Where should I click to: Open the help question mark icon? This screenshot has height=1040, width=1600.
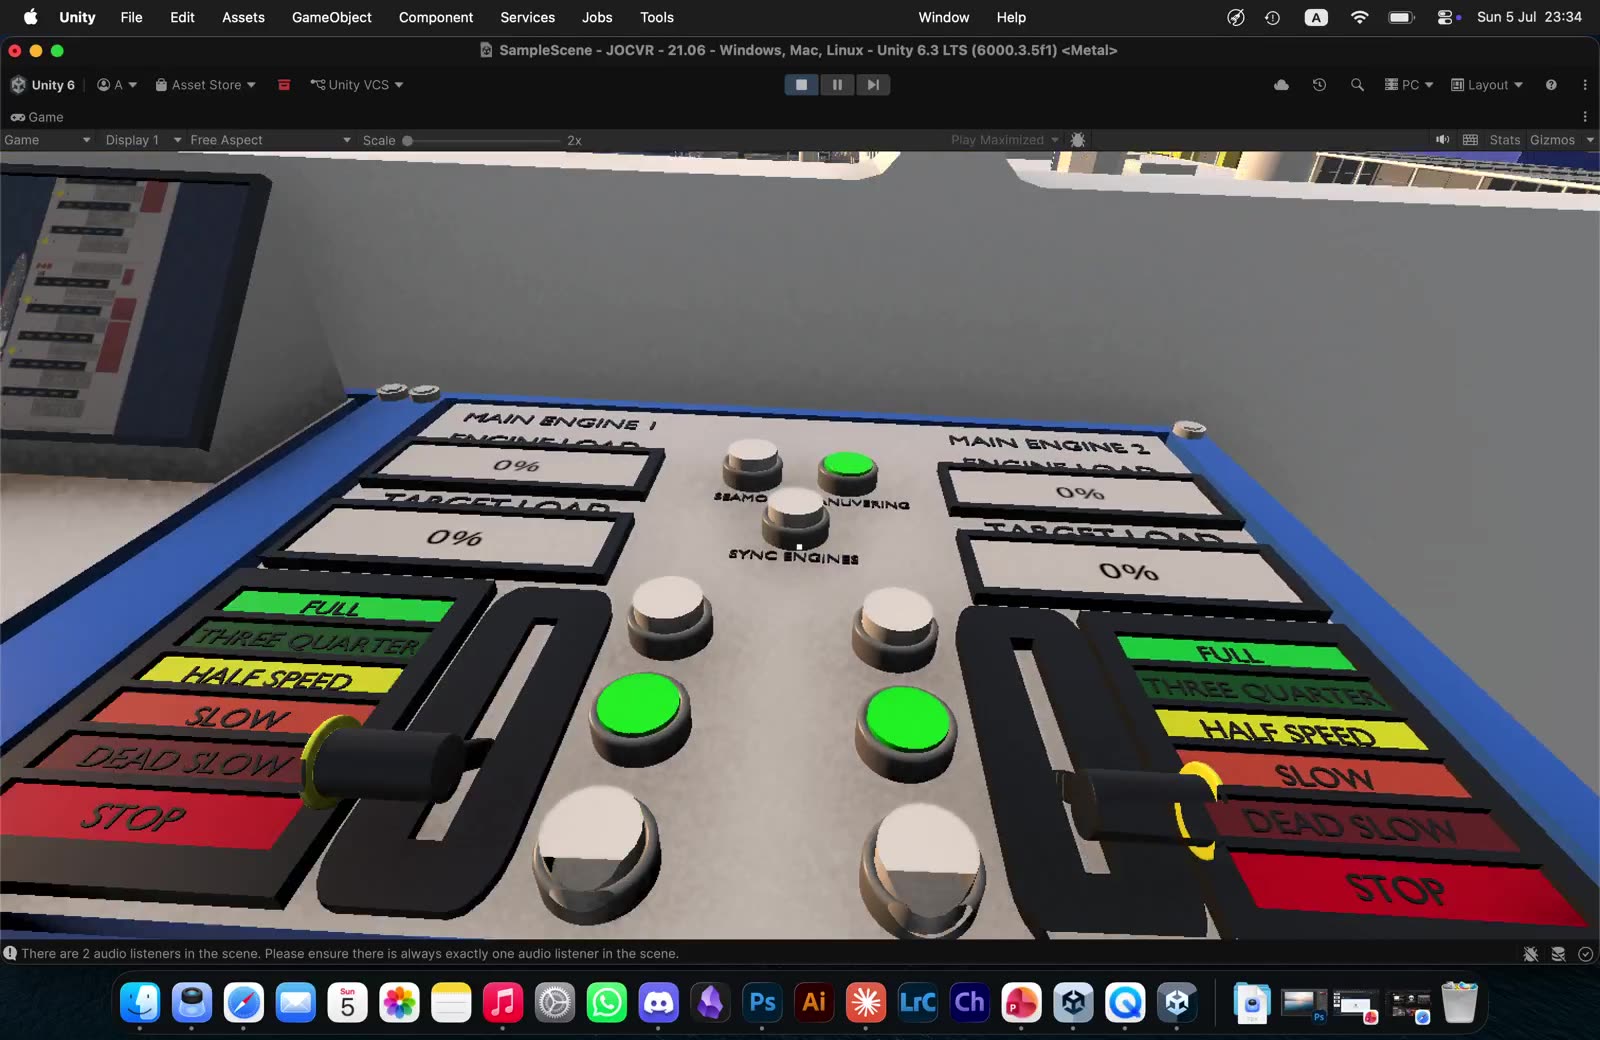(x=1551, y=85)
